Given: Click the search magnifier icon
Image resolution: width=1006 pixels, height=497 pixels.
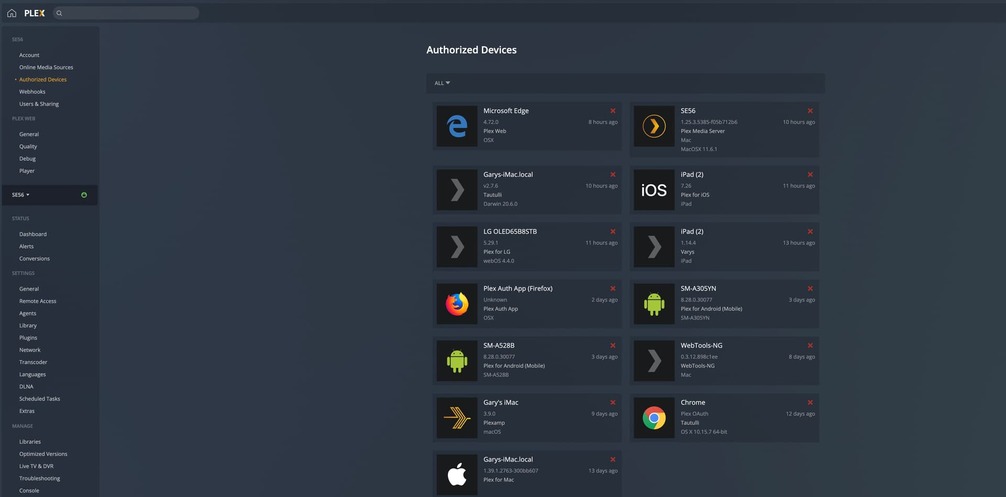Looking at the screenshot, I should click(59, 13).
